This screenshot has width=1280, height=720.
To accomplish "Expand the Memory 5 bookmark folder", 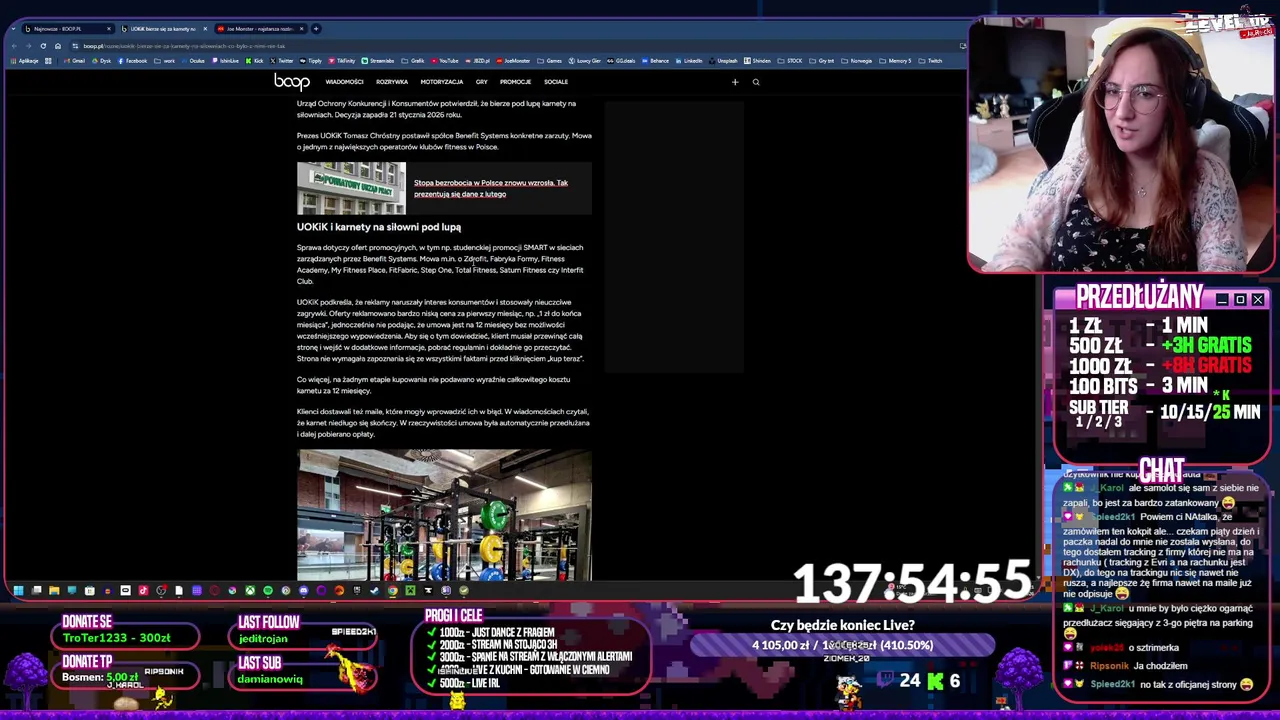I will pyautogui.click(x=896, y=61).
